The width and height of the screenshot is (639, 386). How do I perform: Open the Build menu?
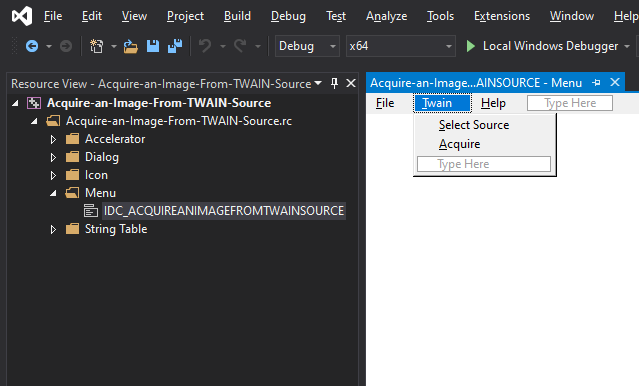237,16
